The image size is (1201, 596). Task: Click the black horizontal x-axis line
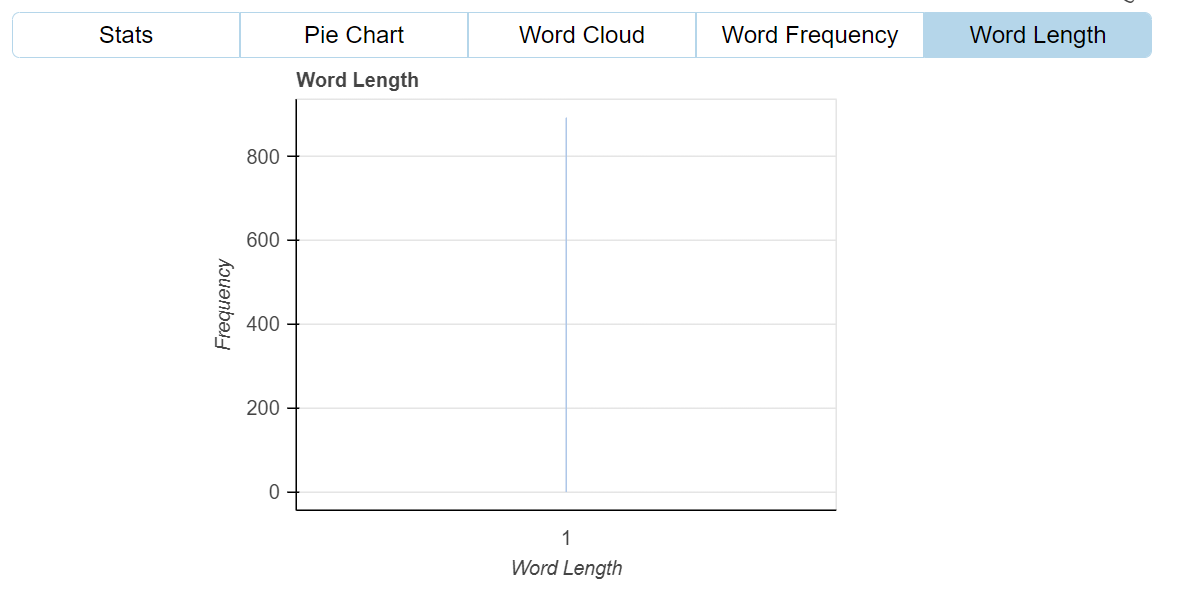(566, 510)
